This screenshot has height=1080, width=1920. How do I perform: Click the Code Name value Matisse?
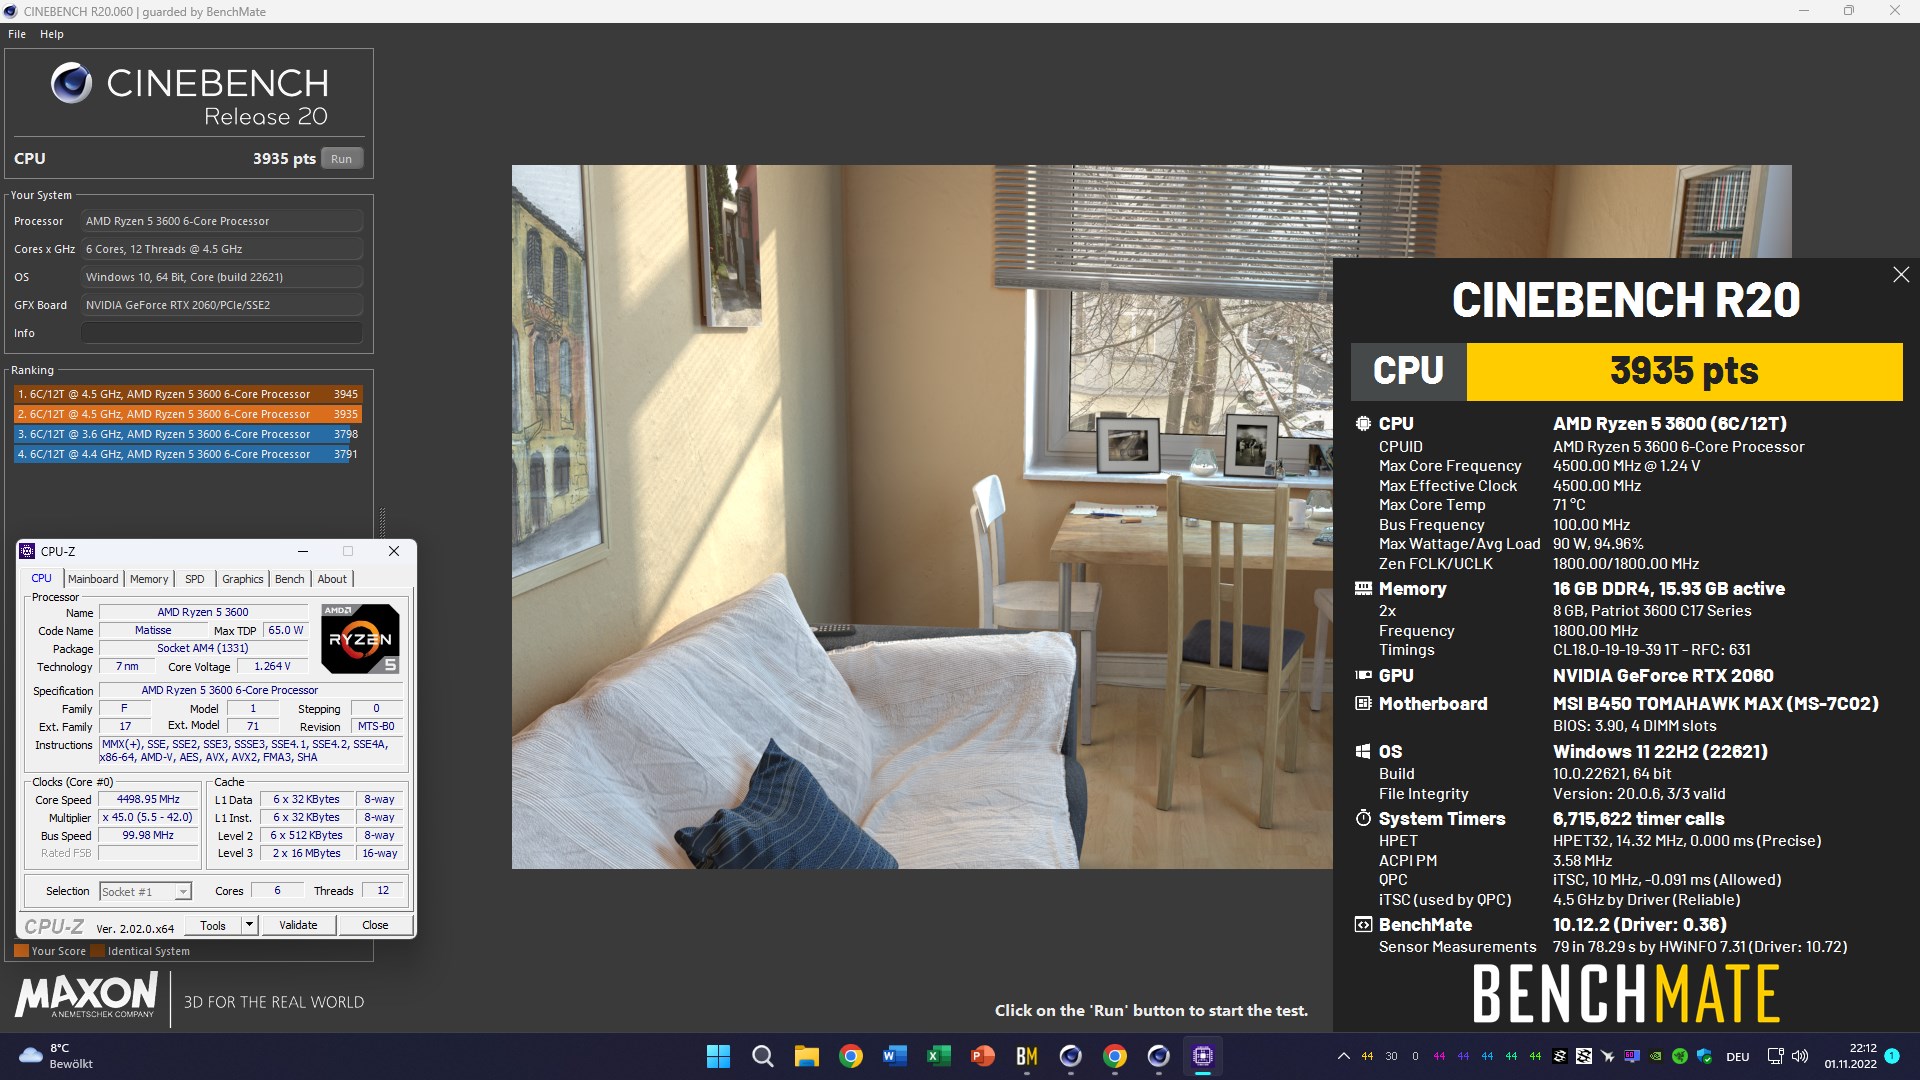point(153,631)
